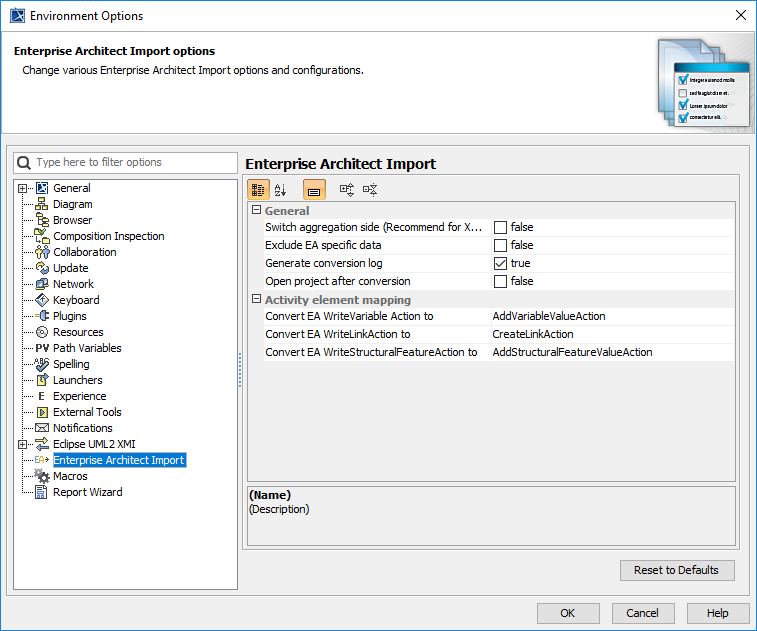Open the Macros options page
757x631 pixels.
click(x=70, y=476)
